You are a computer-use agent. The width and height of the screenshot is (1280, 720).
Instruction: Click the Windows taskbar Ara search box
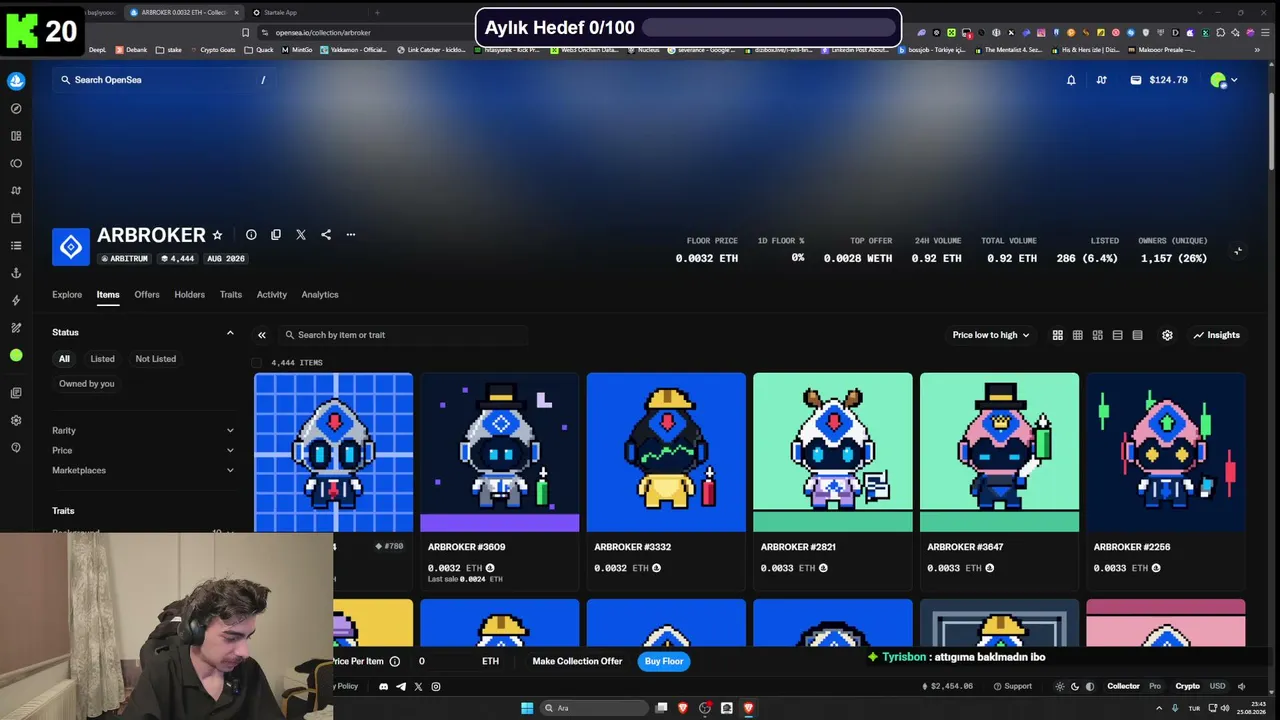click(x=594, y=708)
